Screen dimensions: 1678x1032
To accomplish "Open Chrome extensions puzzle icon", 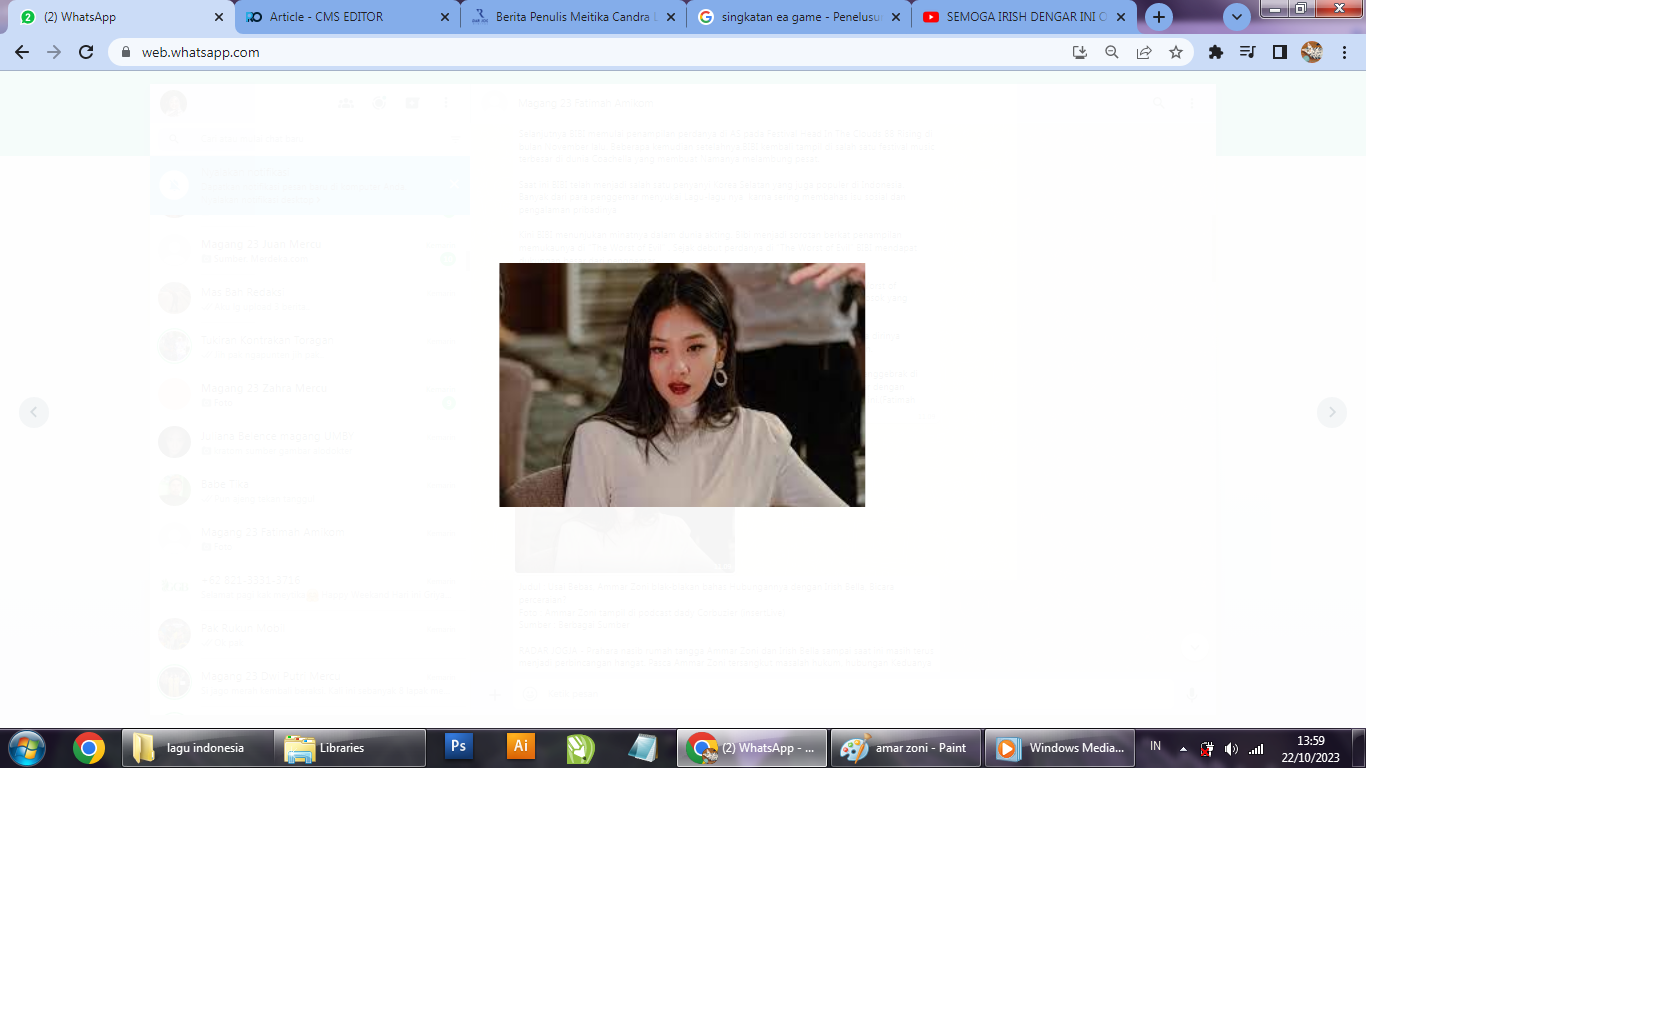I will (1216, 52).
